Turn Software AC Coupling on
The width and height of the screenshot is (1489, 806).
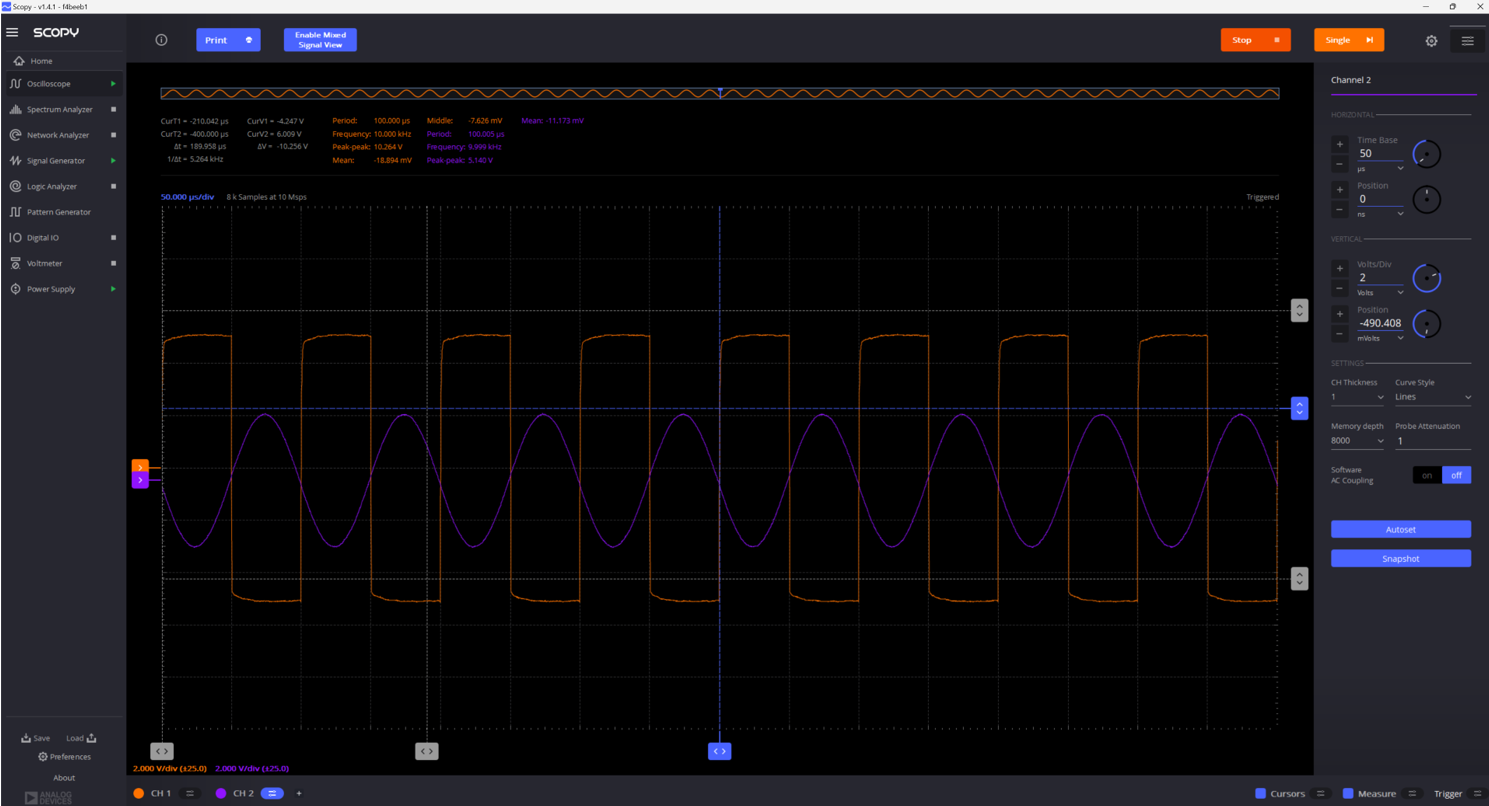coord(1427,475)
